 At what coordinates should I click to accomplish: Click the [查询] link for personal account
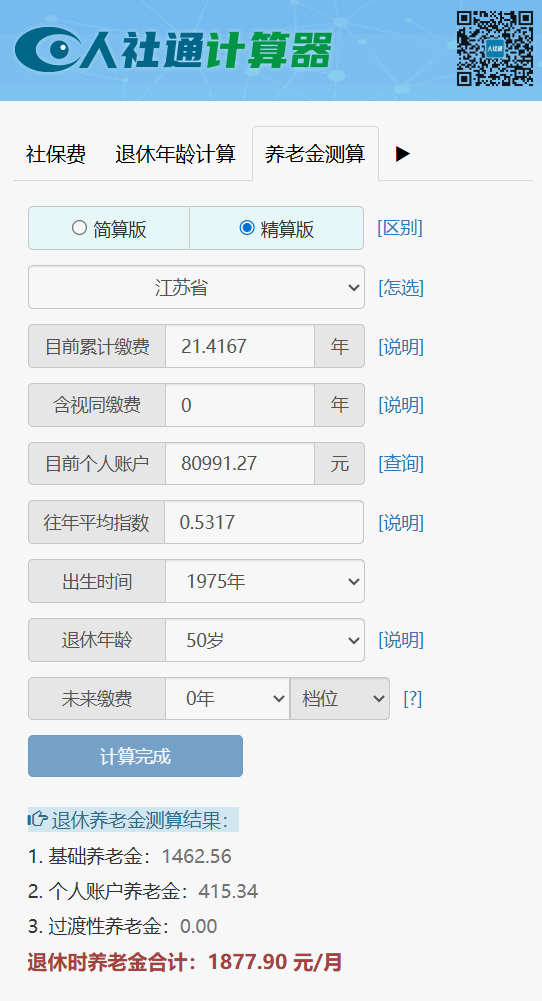click(401, 463)
